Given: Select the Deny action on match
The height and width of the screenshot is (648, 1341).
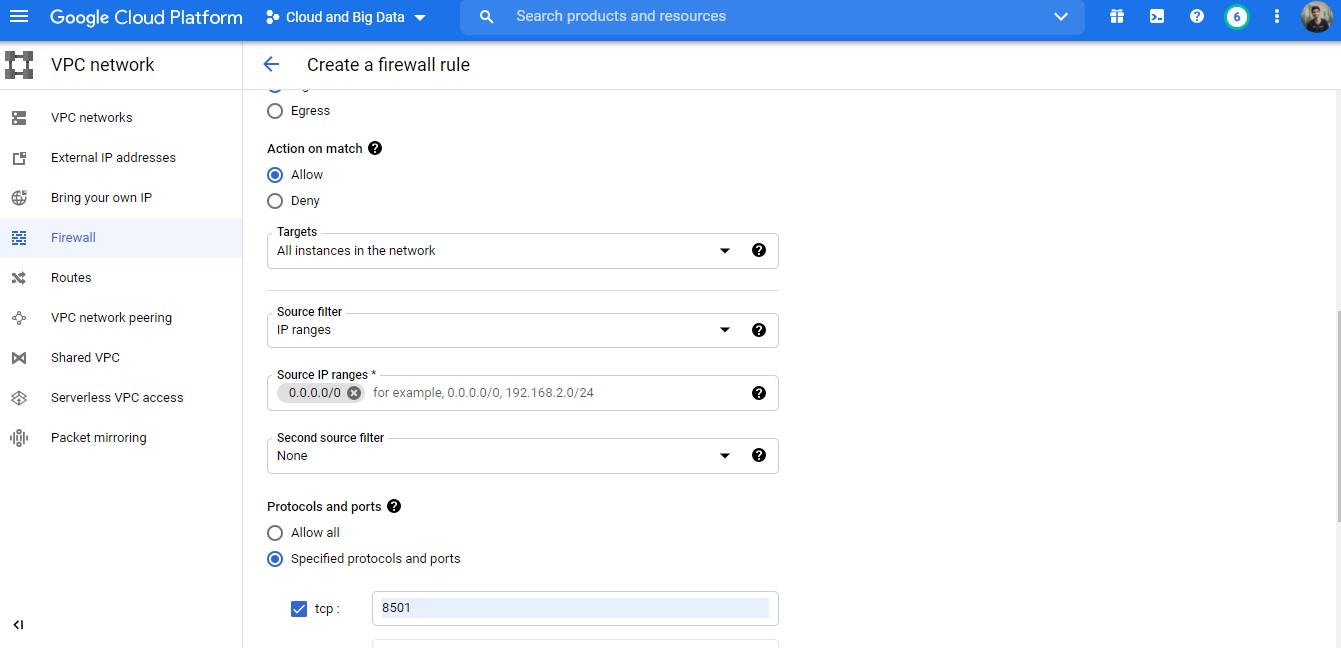Looking at the screenshot, I should click(x=275, y=200).
